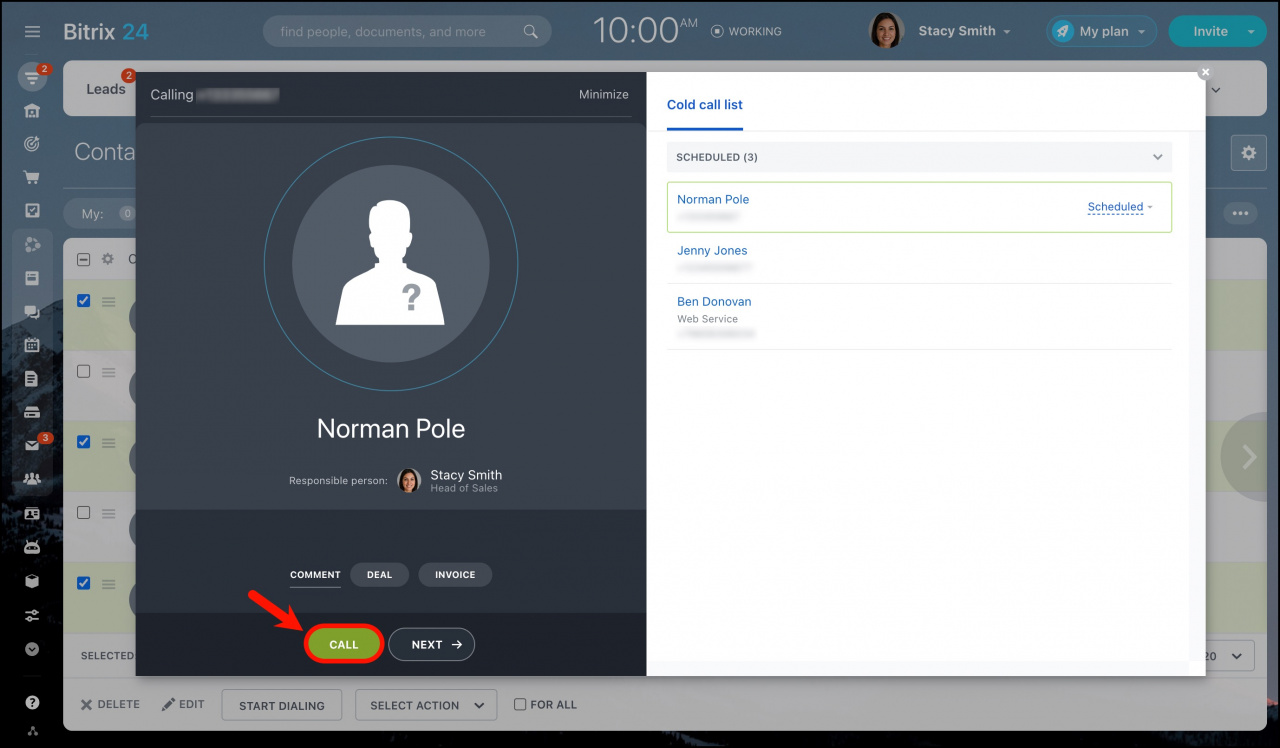This screenshot has width=1280, height=748.
Task: Open the Documents page sidebar icon
Action: (32, 378)
